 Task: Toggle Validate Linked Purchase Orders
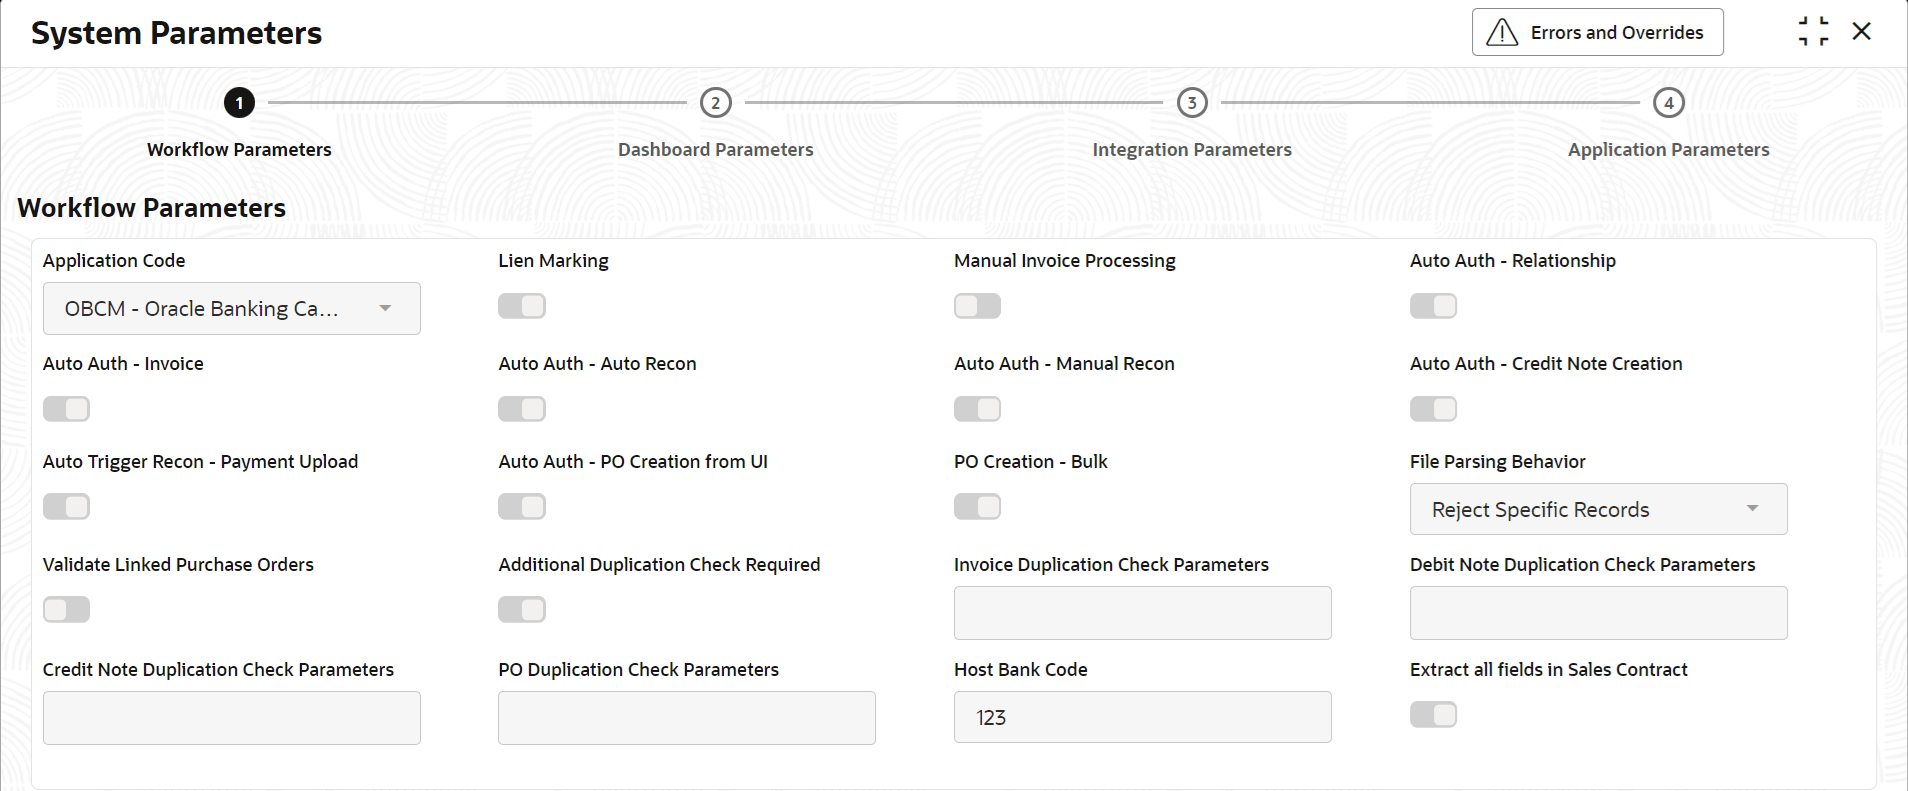[67, 609]
